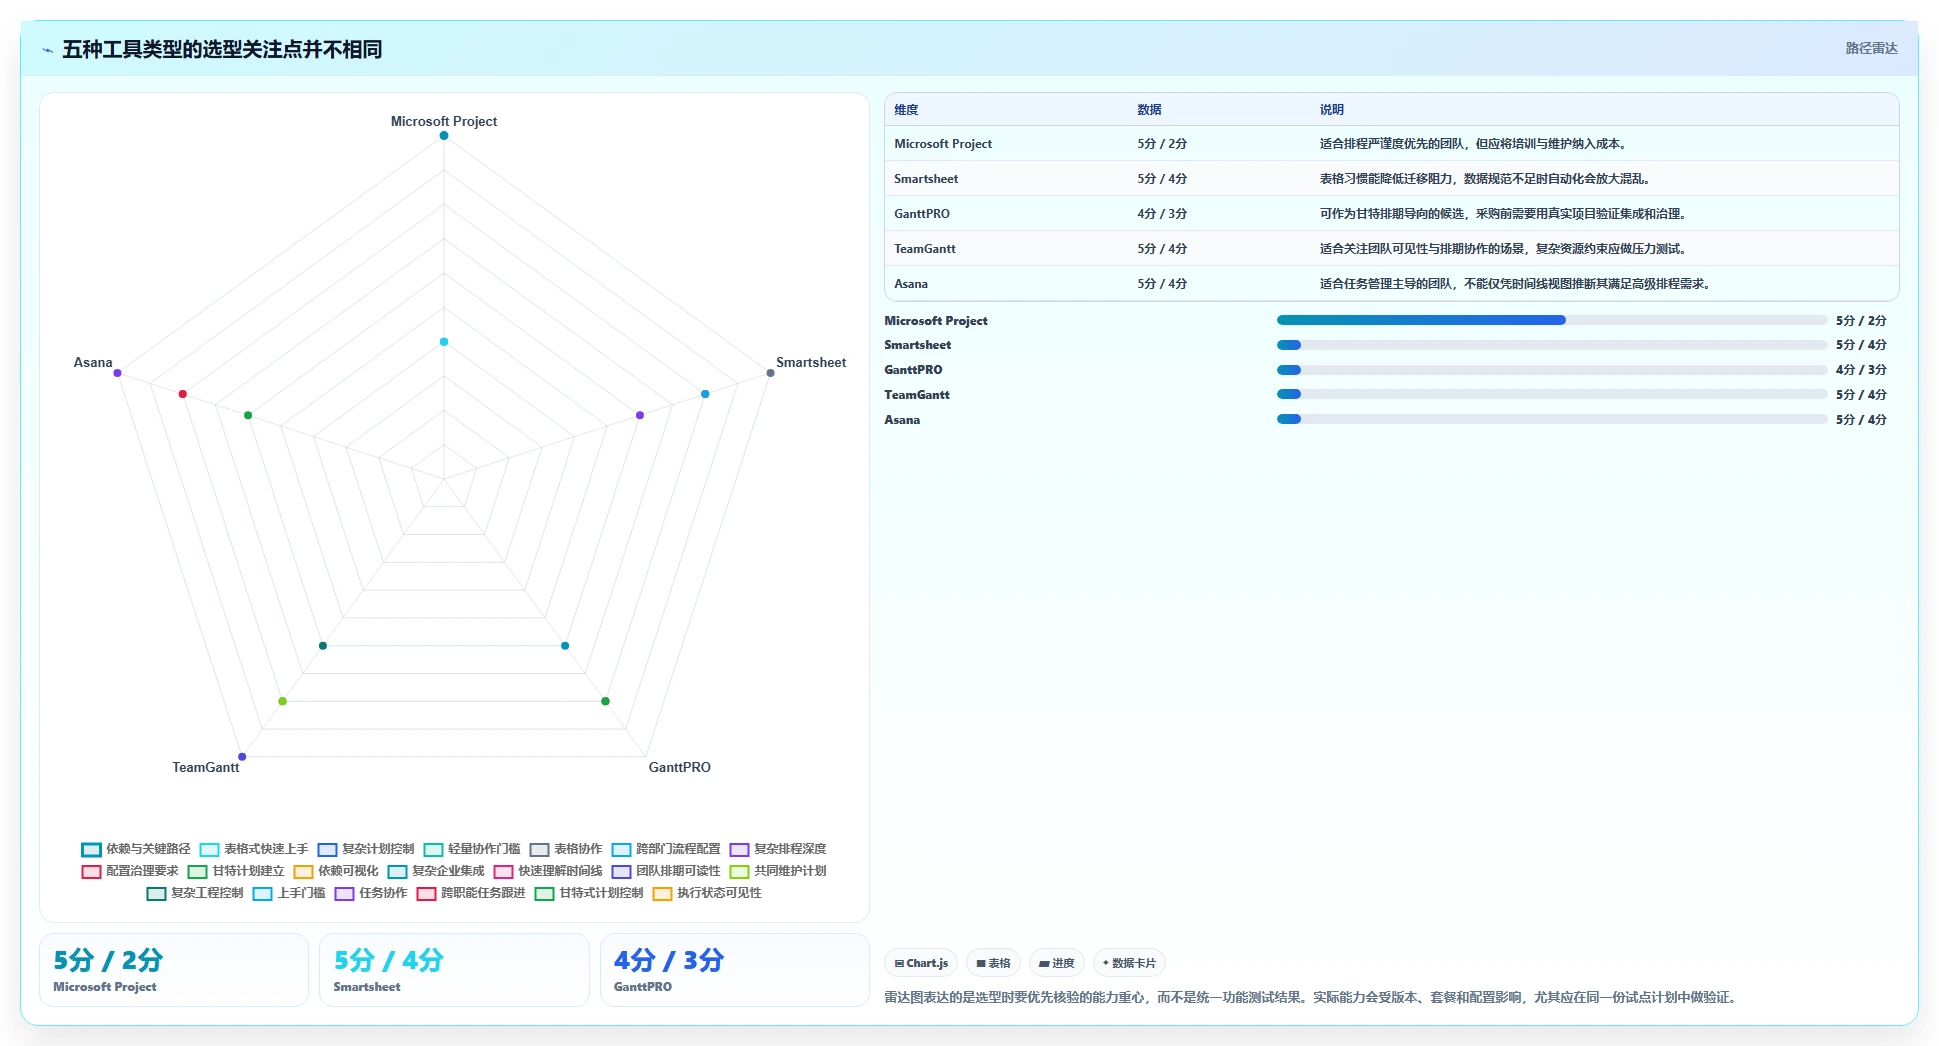Click the 维度 column header
This screenshot has width=1939, height=1046.
906,110
